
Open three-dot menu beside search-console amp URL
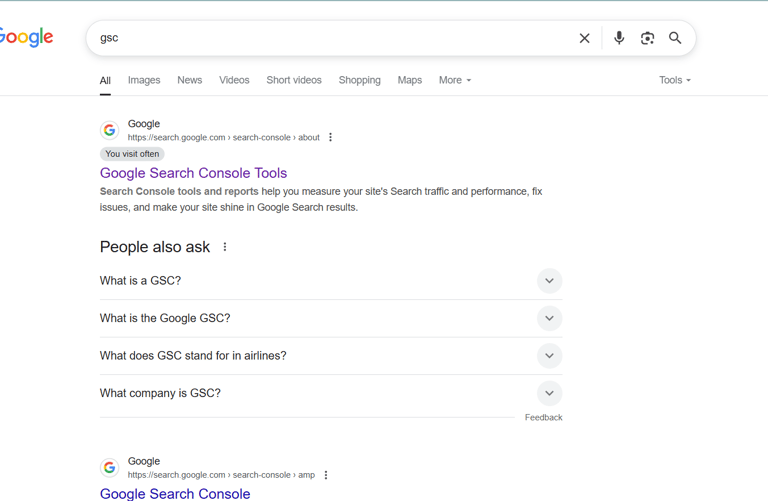tap(326, 475)
